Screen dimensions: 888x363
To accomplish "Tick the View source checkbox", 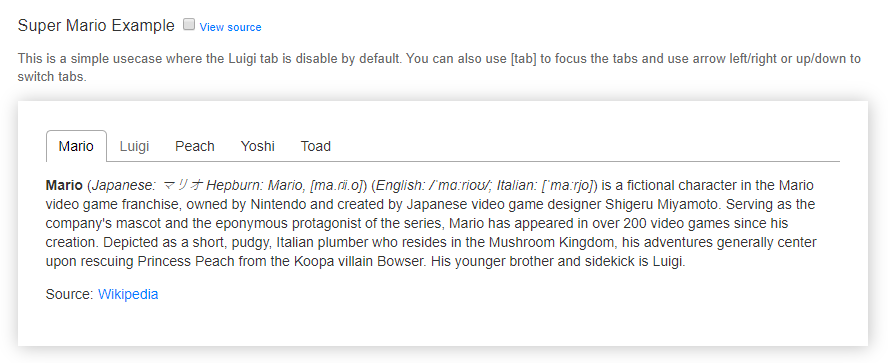I will point(189,24).
